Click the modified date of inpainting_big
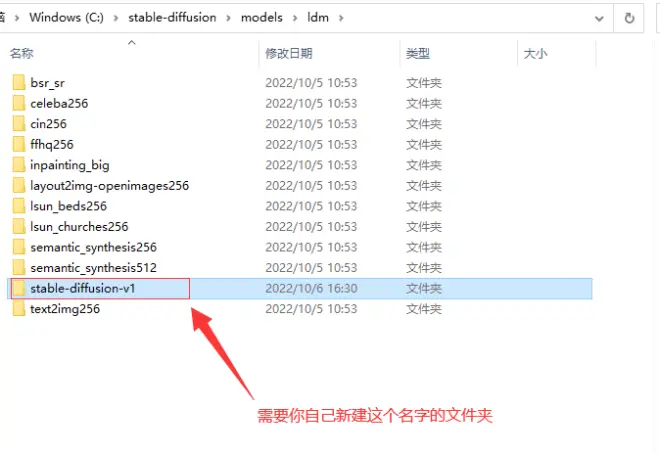The width and height of the screenshot is (660, 454). 311,165
